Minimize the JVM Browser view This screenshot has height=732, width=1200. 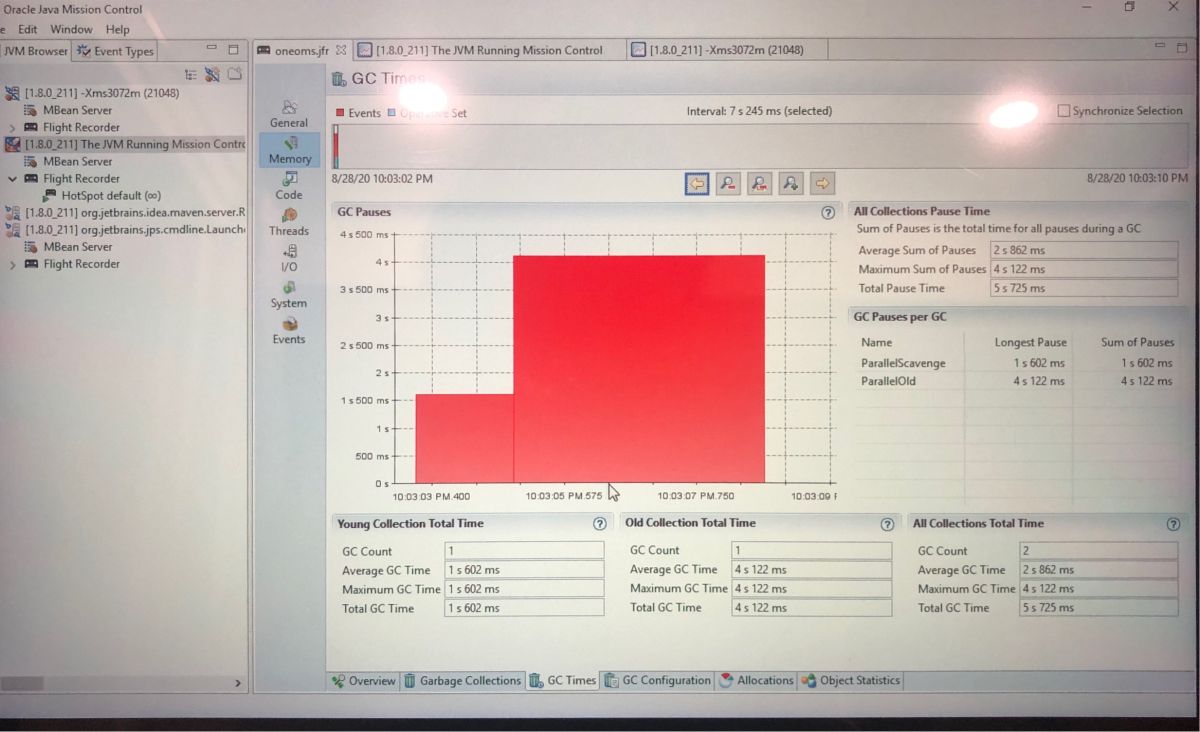pos(211,48)
